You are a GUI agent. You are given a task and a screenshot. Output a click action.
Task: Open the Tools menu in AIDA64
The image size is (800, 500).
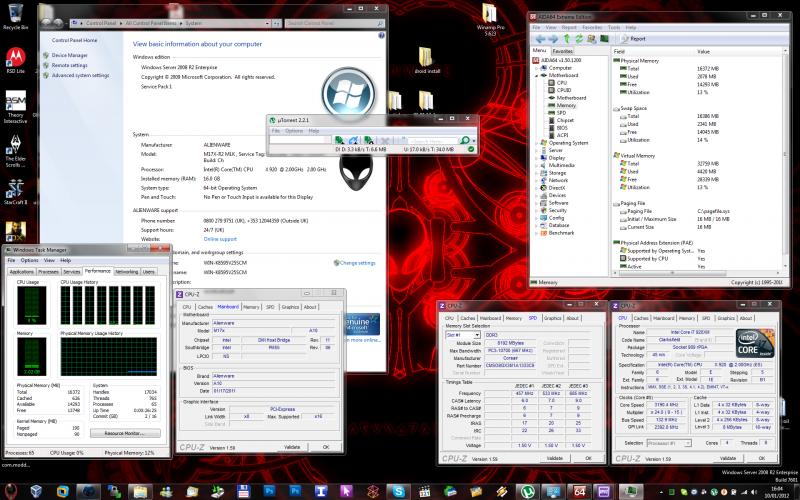[x=614, y=28]
